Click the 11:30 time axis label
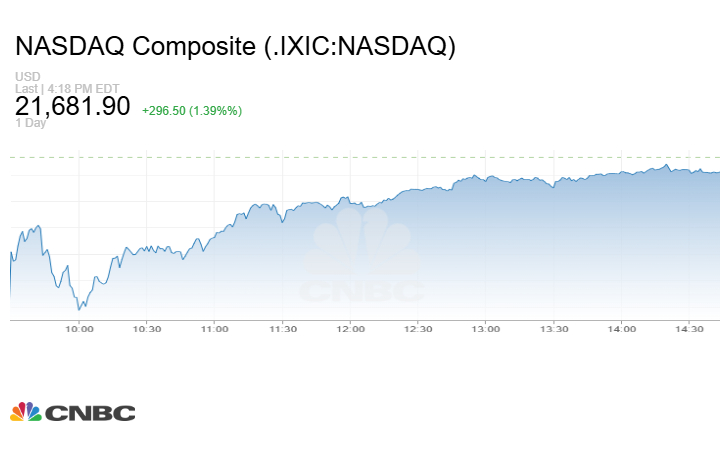The image size is (720, 450). coord(283,328)
